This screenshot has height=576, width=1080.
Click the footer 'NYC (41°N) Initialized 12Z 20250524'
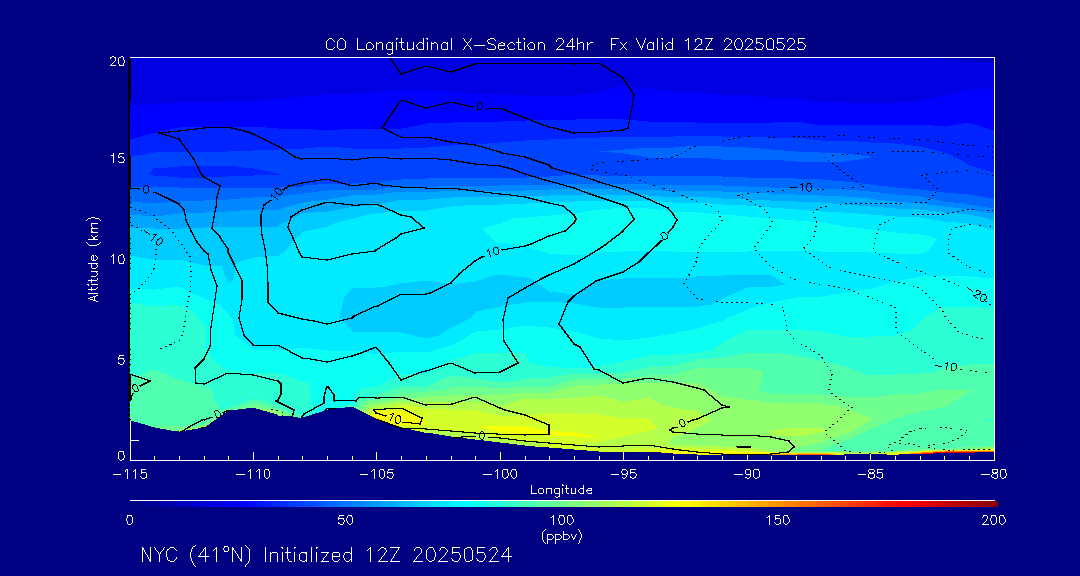[x=326, y=555]
